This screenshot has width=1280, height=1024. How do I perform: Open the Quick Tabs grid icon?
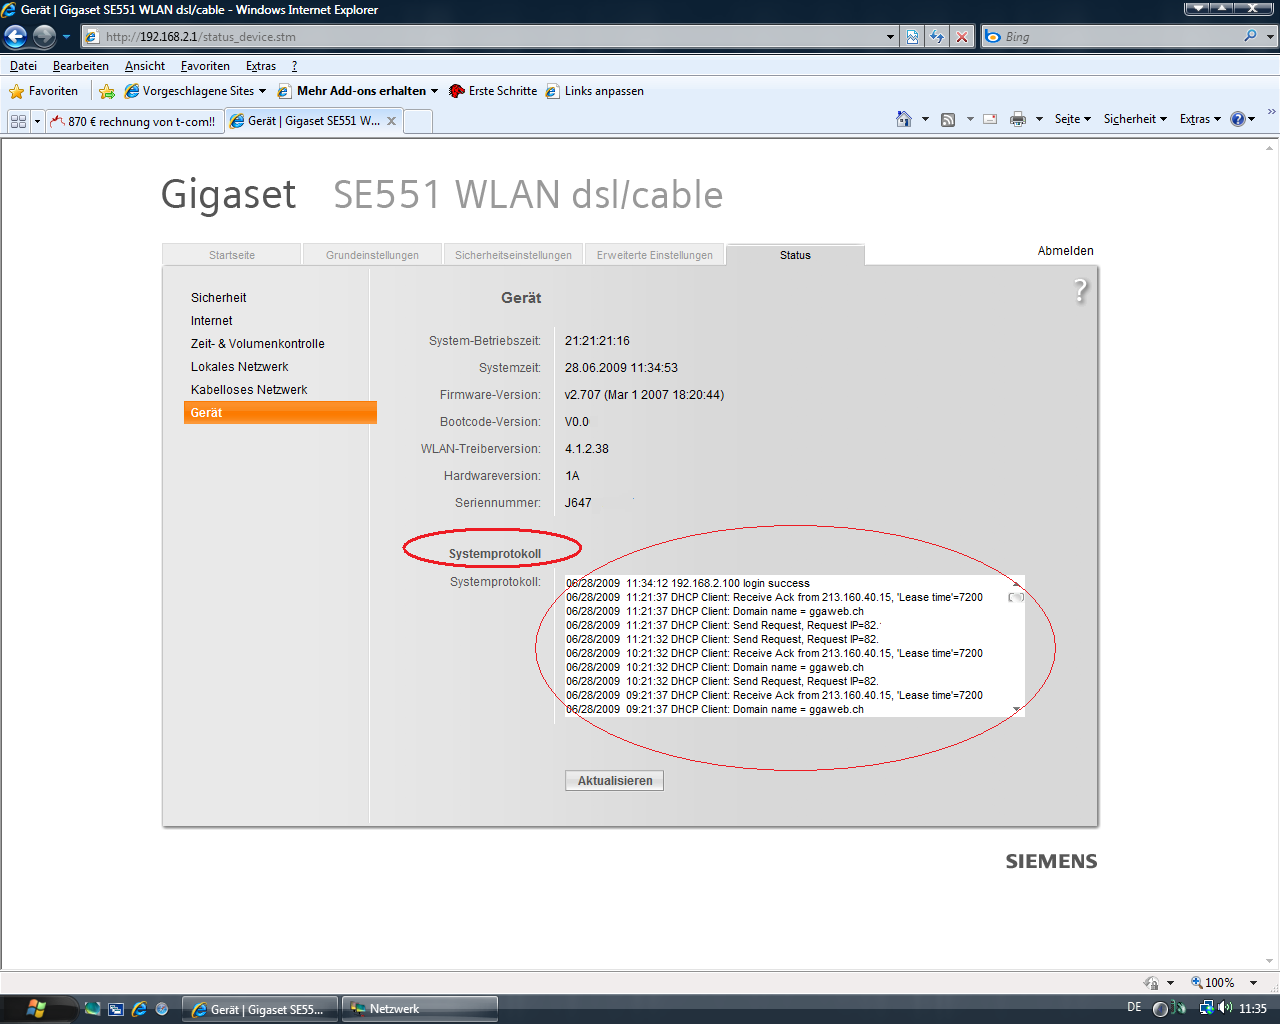[x=18, y=121]
